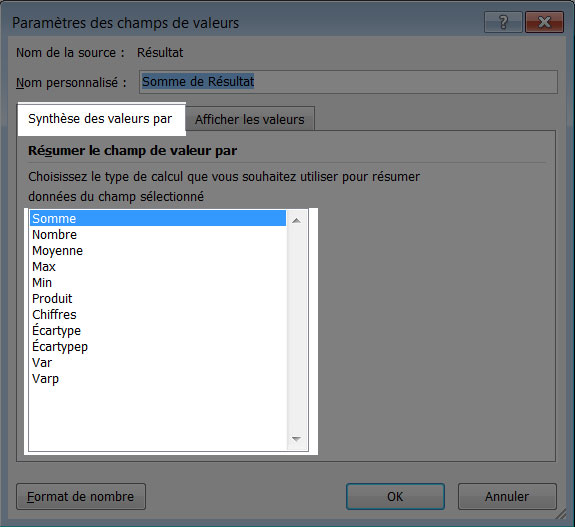Click the list scrollbar up arrow
The image size is (575, 527).
pos(296,221)
